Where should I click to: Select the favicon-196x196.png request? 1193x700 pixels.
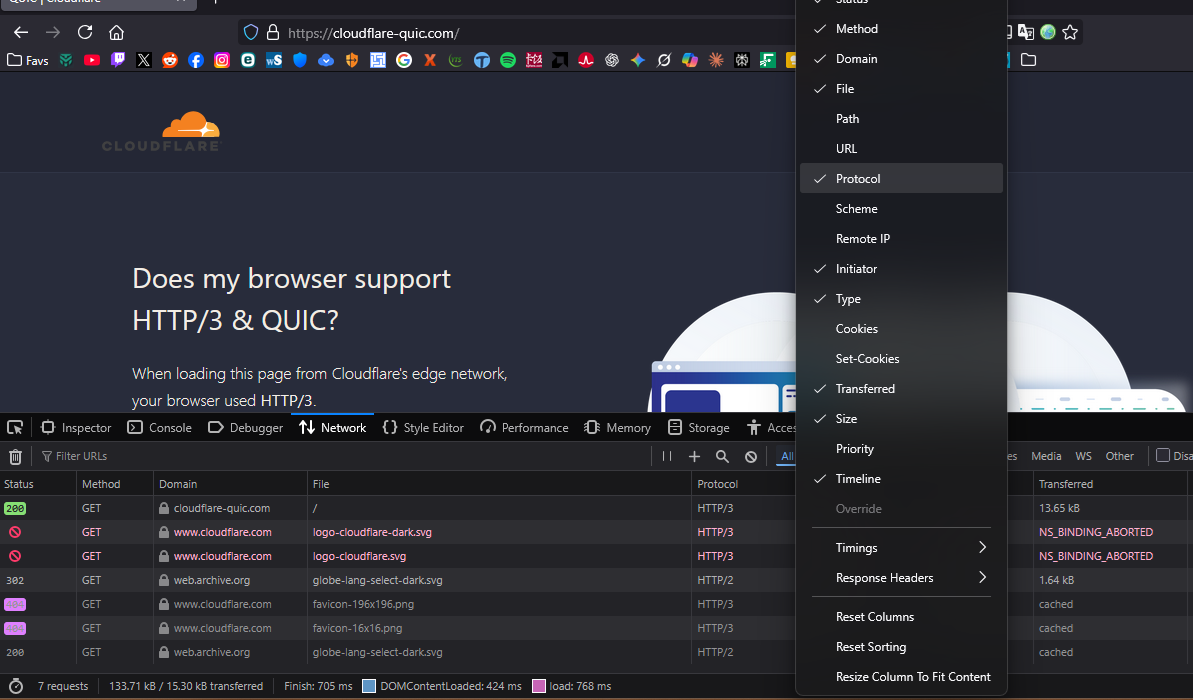pyautogui.click(x=596, y=604)
